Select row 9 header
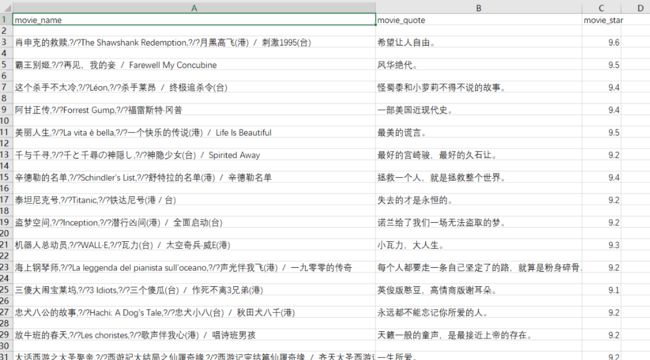The height and width of the screenshot is (360, 650). [6, 109]
